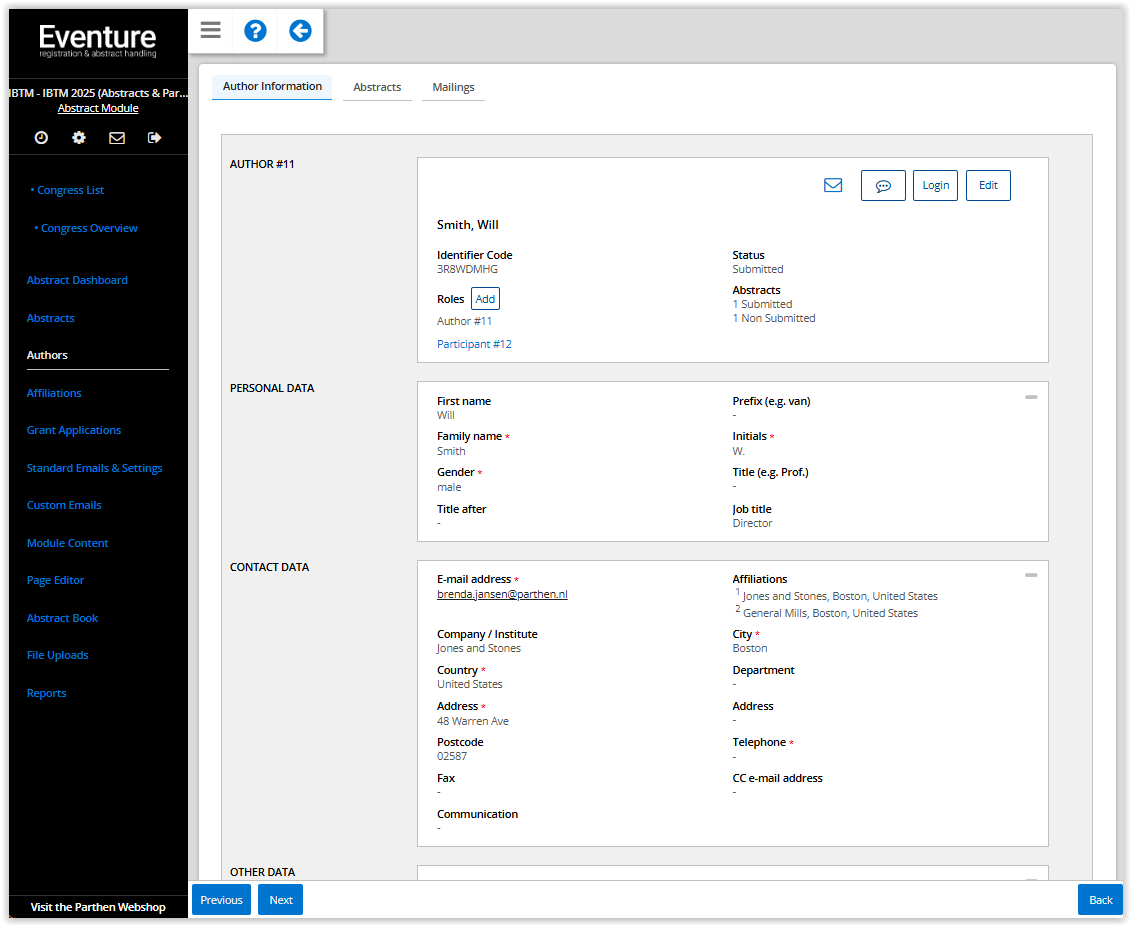The width and height of the screenshot is (1131, 926).
Task: Switch to the Abstracts tab
Action: [x=377, y=87]
